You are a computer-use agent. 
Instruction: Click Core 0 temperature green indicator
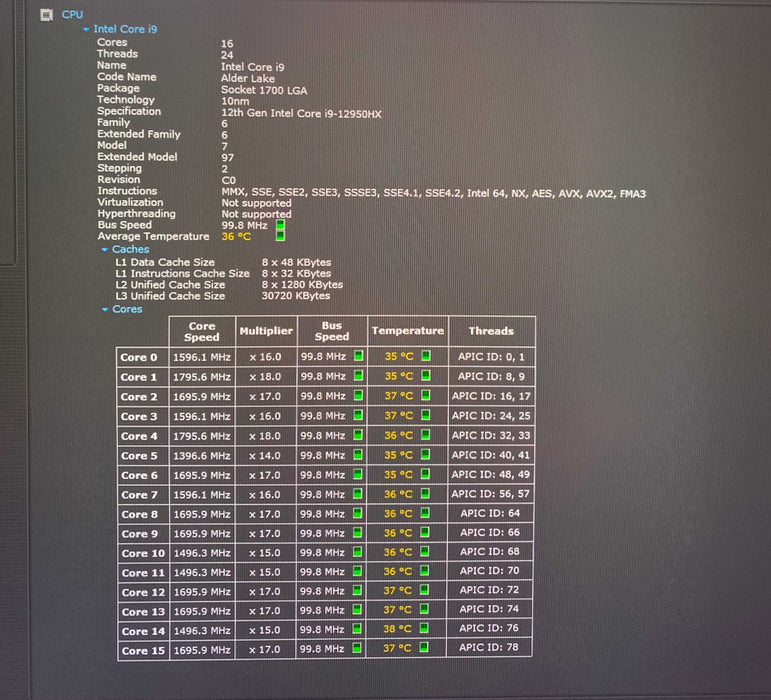point(426,356)
